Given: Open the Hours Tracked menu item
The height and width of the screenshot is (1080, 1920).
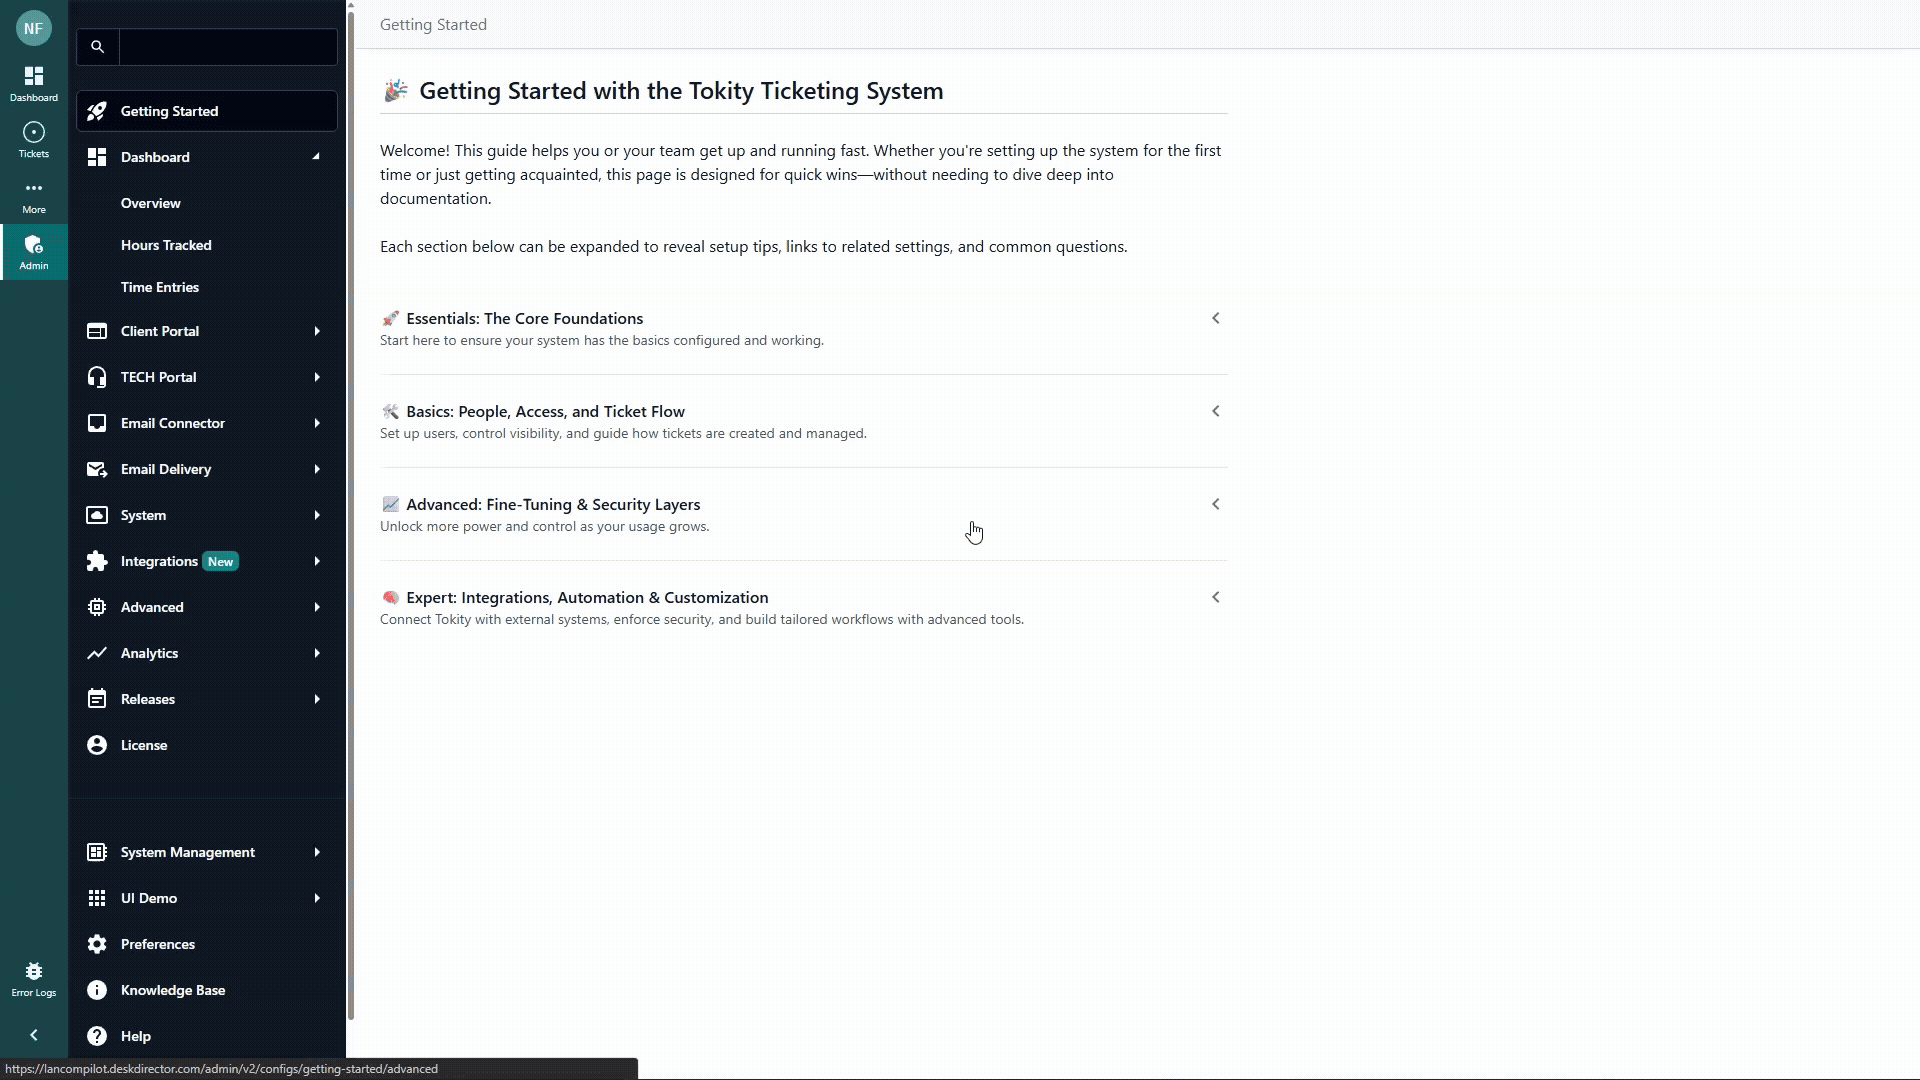Looking at the screenshot, I should coord(166,245).
